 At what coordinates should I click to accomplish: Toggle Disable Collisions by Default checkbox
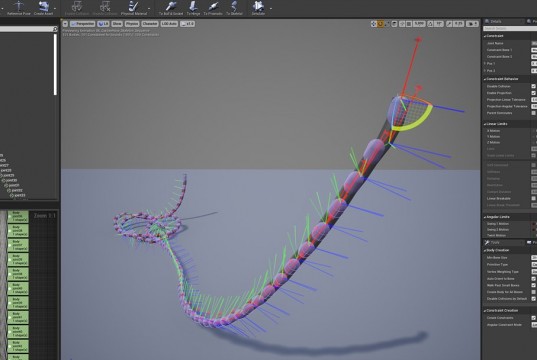pos(534,298)
